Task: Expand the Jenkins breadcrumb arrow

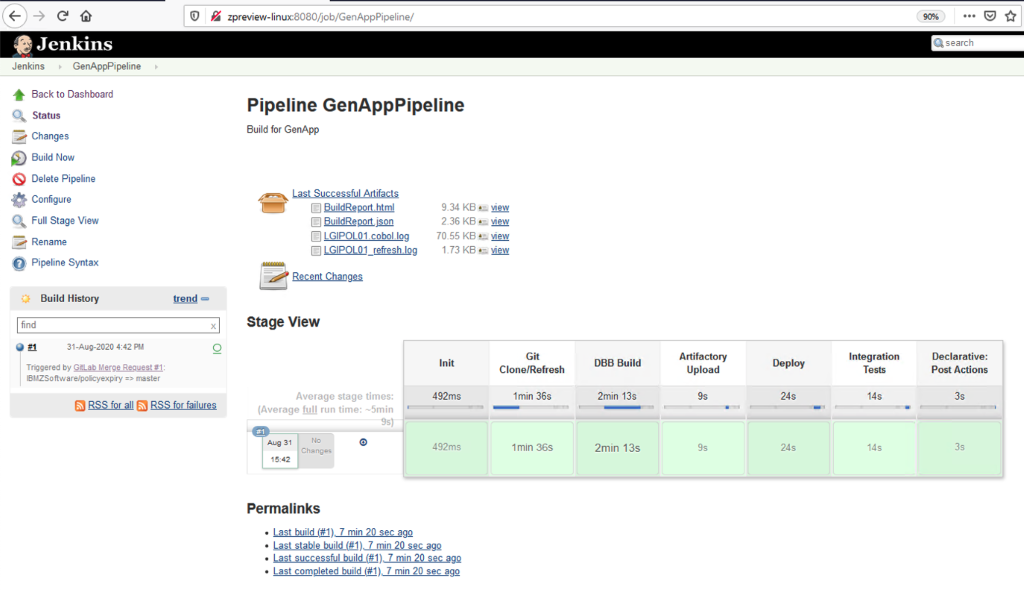Action: (59, 67)
